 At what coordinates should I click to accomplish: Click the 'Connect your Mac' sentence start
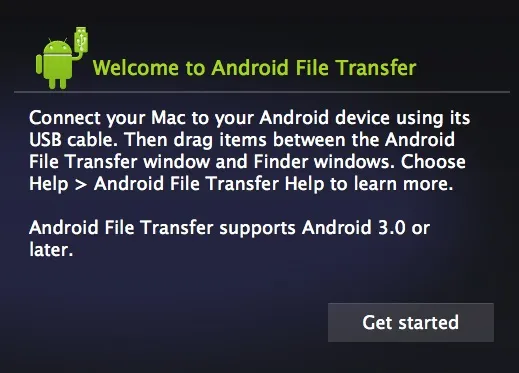click(x=87, y=118)
